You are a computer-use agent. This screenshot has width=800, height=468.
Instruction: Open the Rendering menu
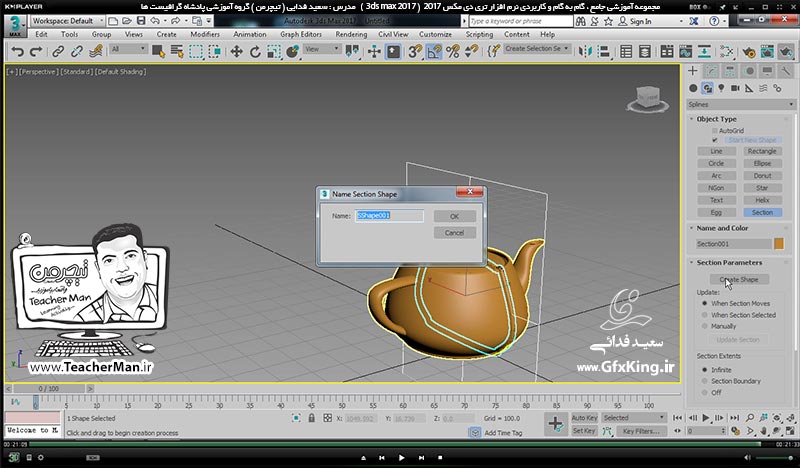(x=351, y=34)
